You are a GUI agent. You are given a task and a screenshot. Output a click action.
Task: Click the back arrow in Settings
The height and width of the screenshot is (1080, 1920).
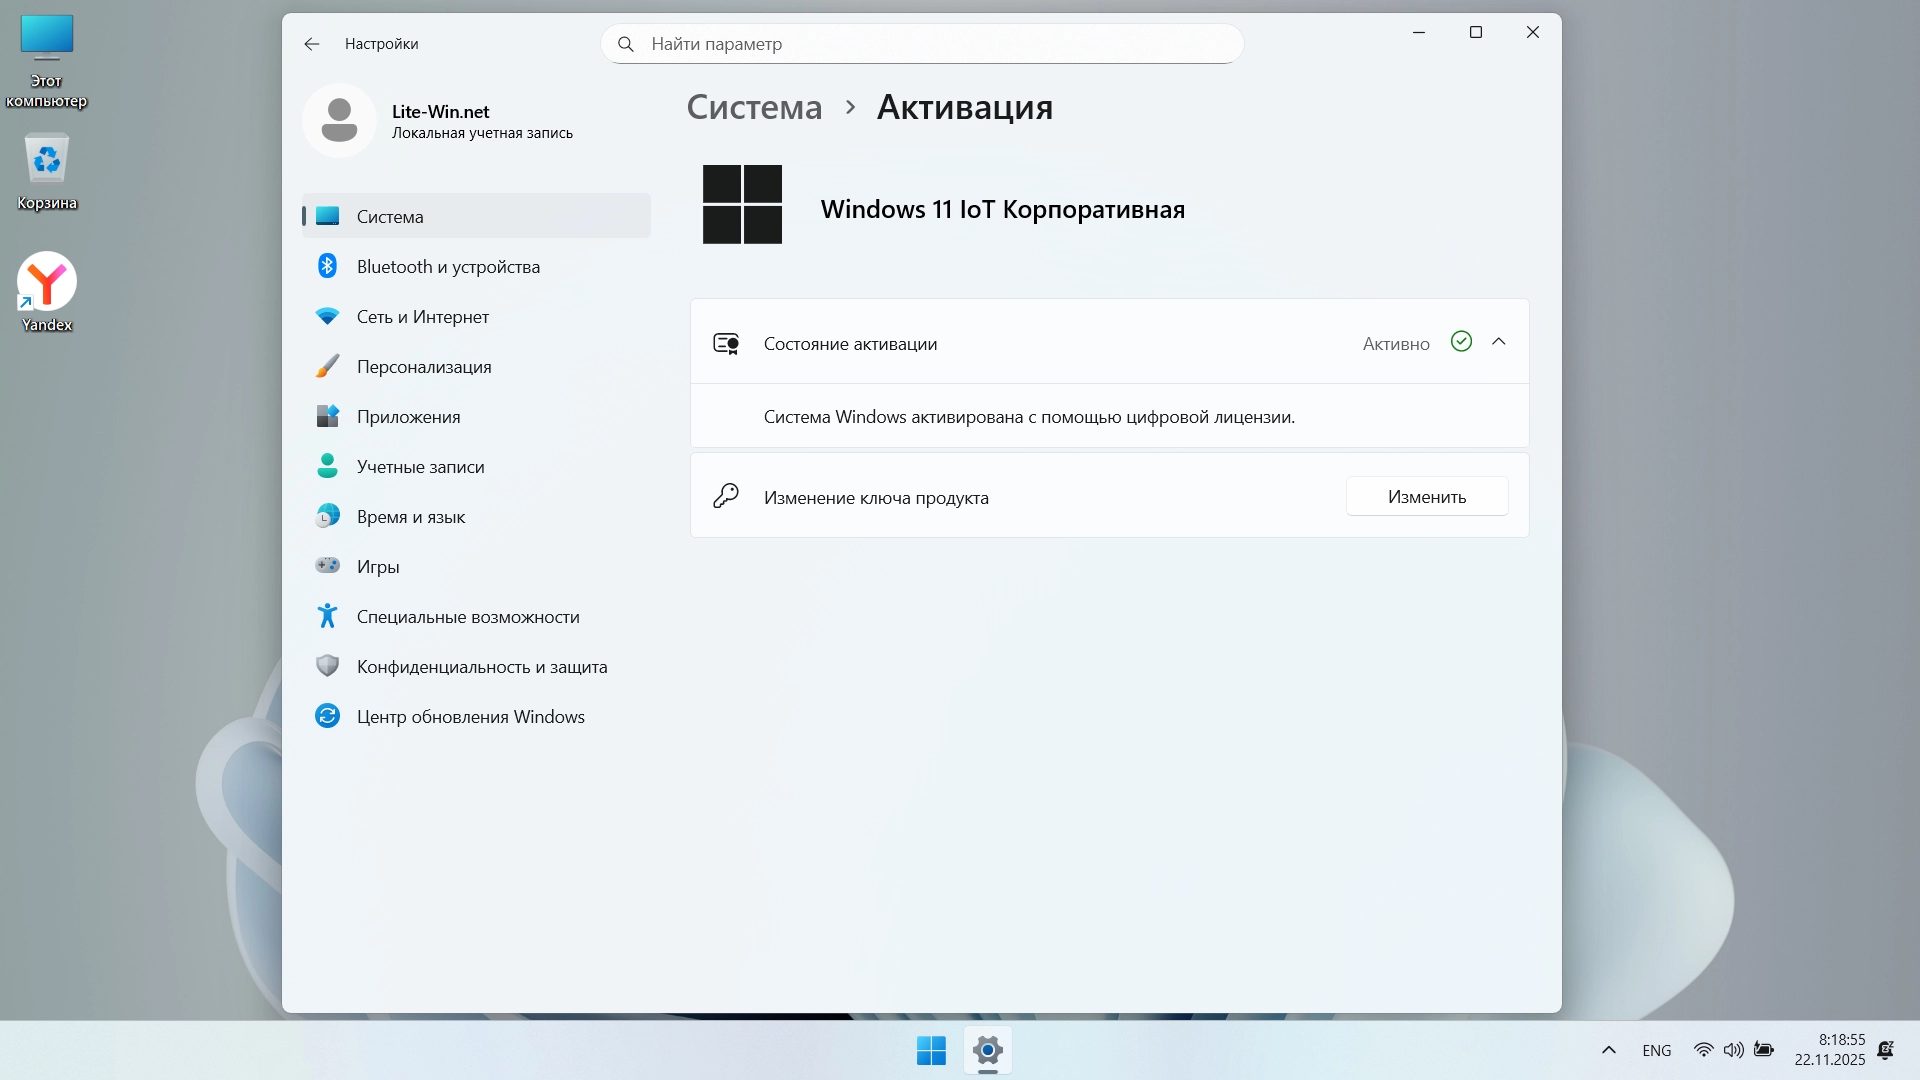pyautogui.click(x=312, y=44)
